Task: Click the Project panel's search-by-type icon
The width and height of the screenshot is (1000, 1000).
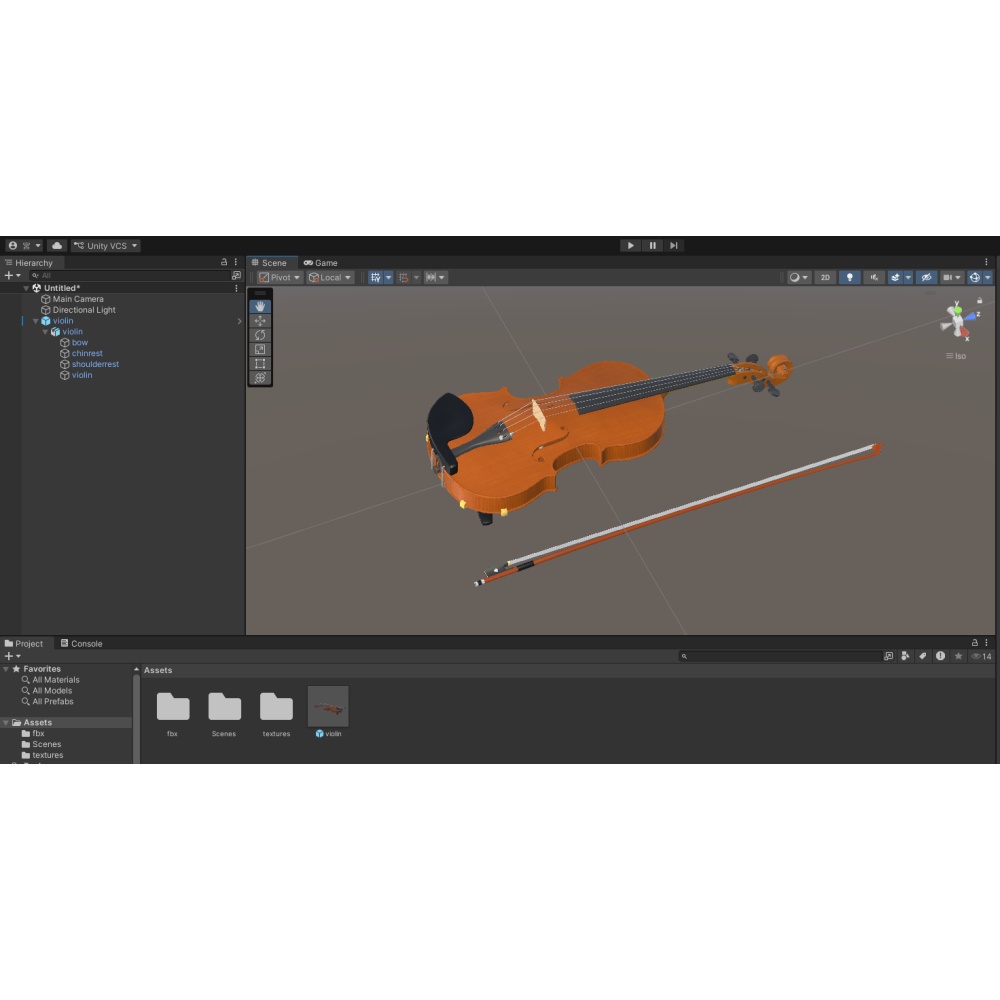Action: click(905, 656)
